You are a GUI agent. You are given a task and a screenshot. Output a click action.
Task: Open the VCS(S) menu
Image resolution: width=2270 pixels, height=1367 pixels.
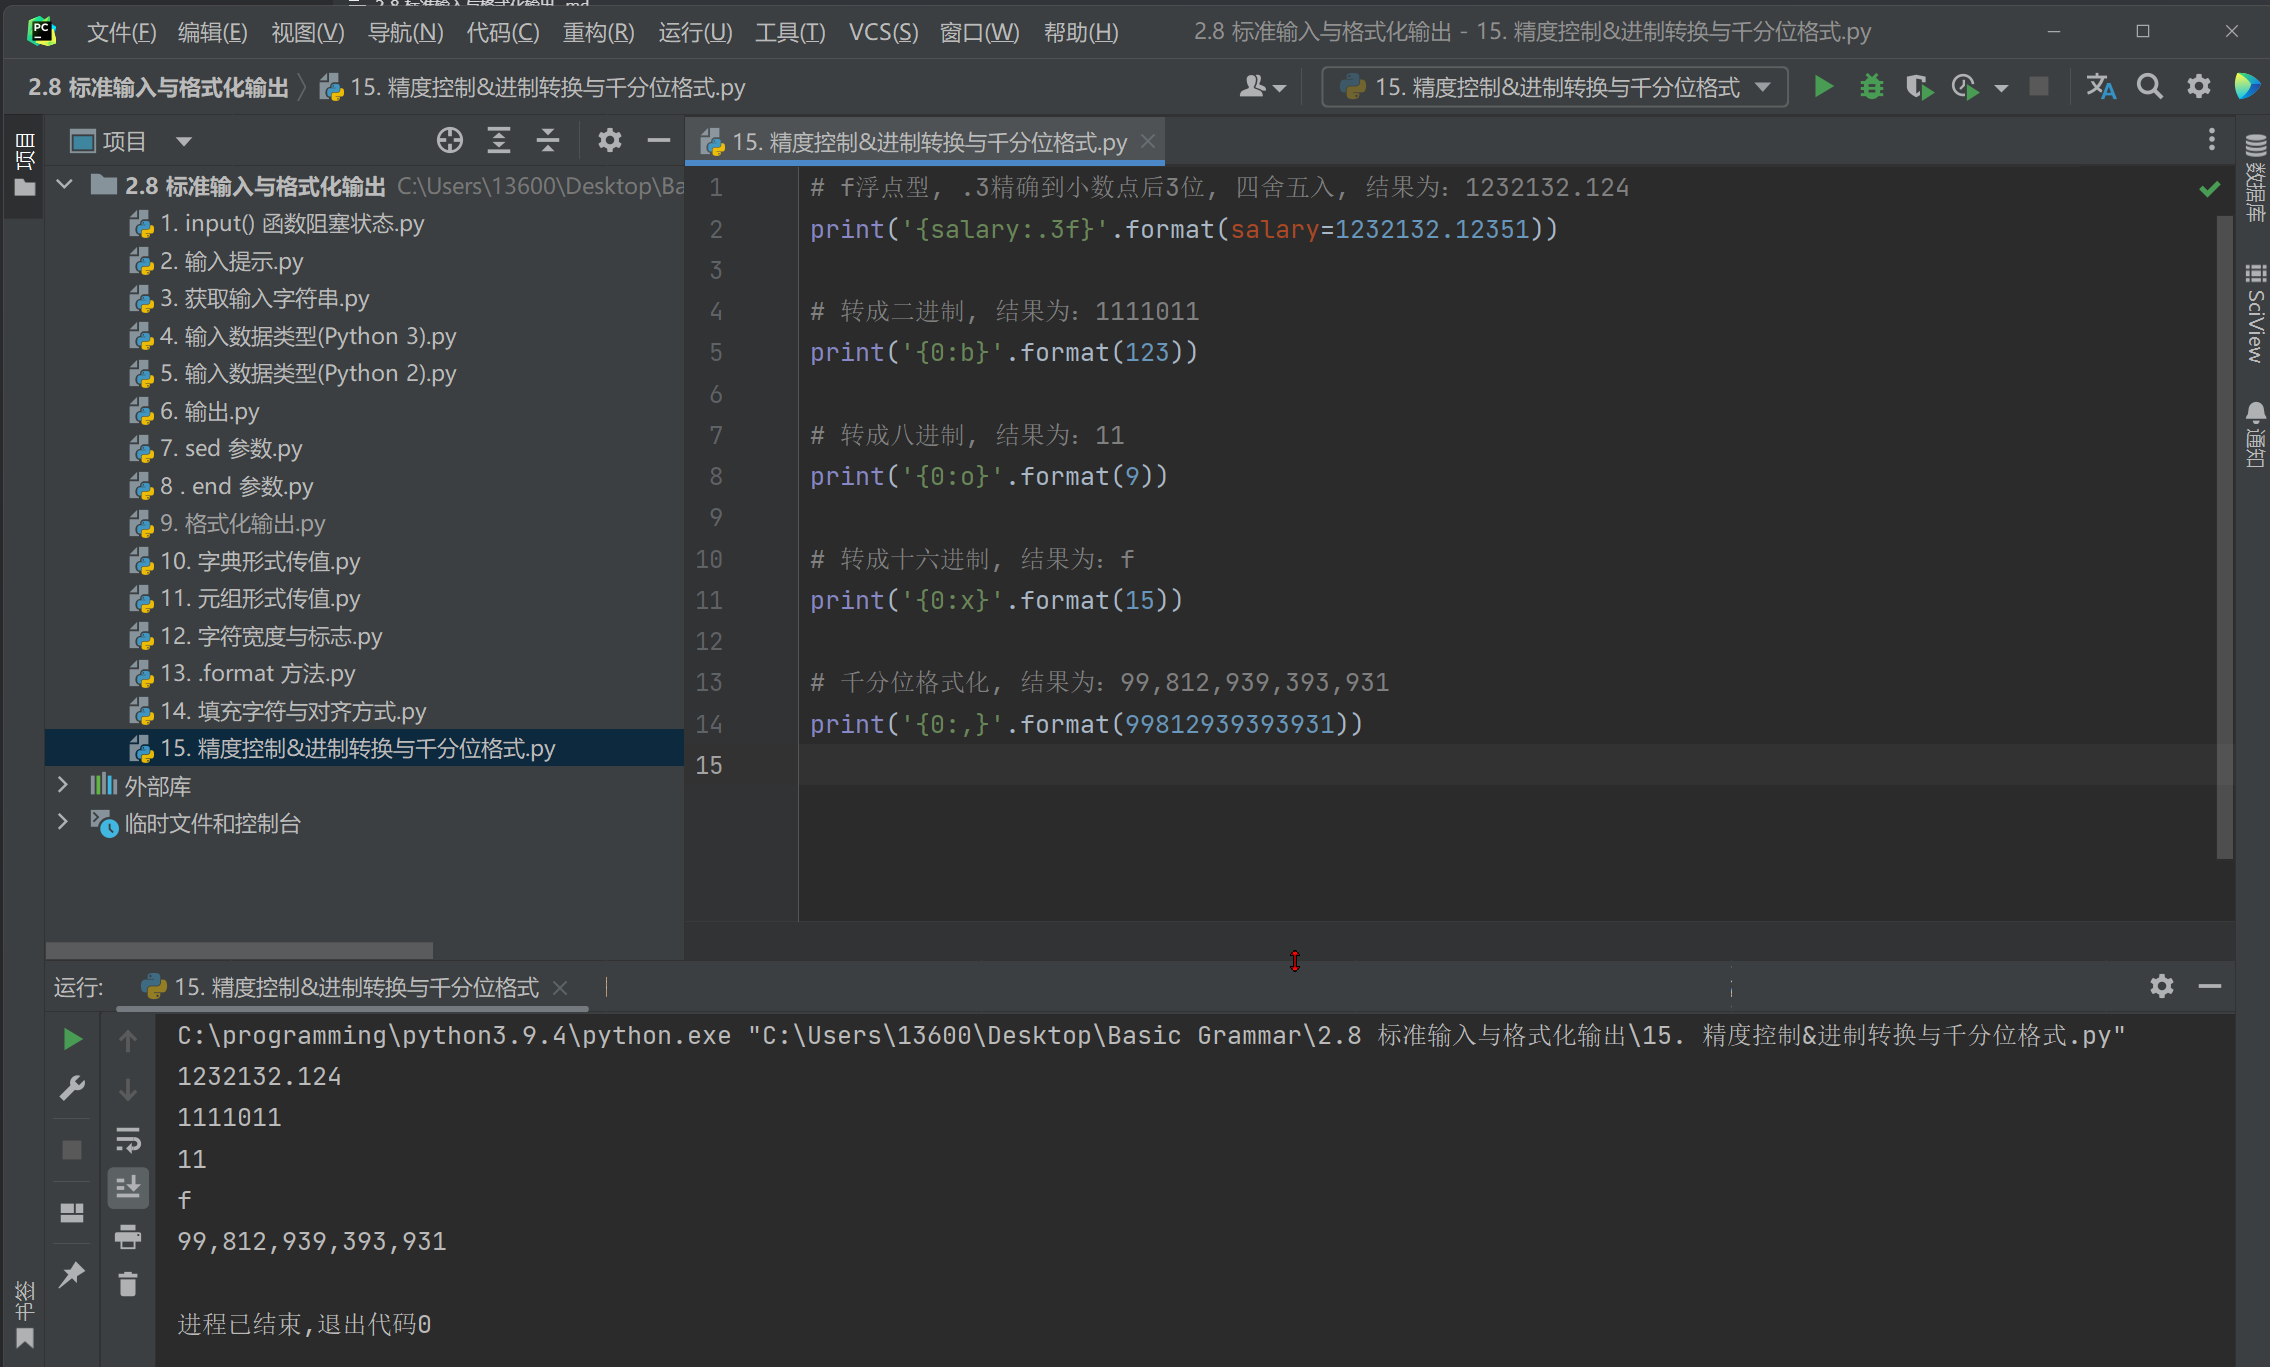click(x=883, y=32)
